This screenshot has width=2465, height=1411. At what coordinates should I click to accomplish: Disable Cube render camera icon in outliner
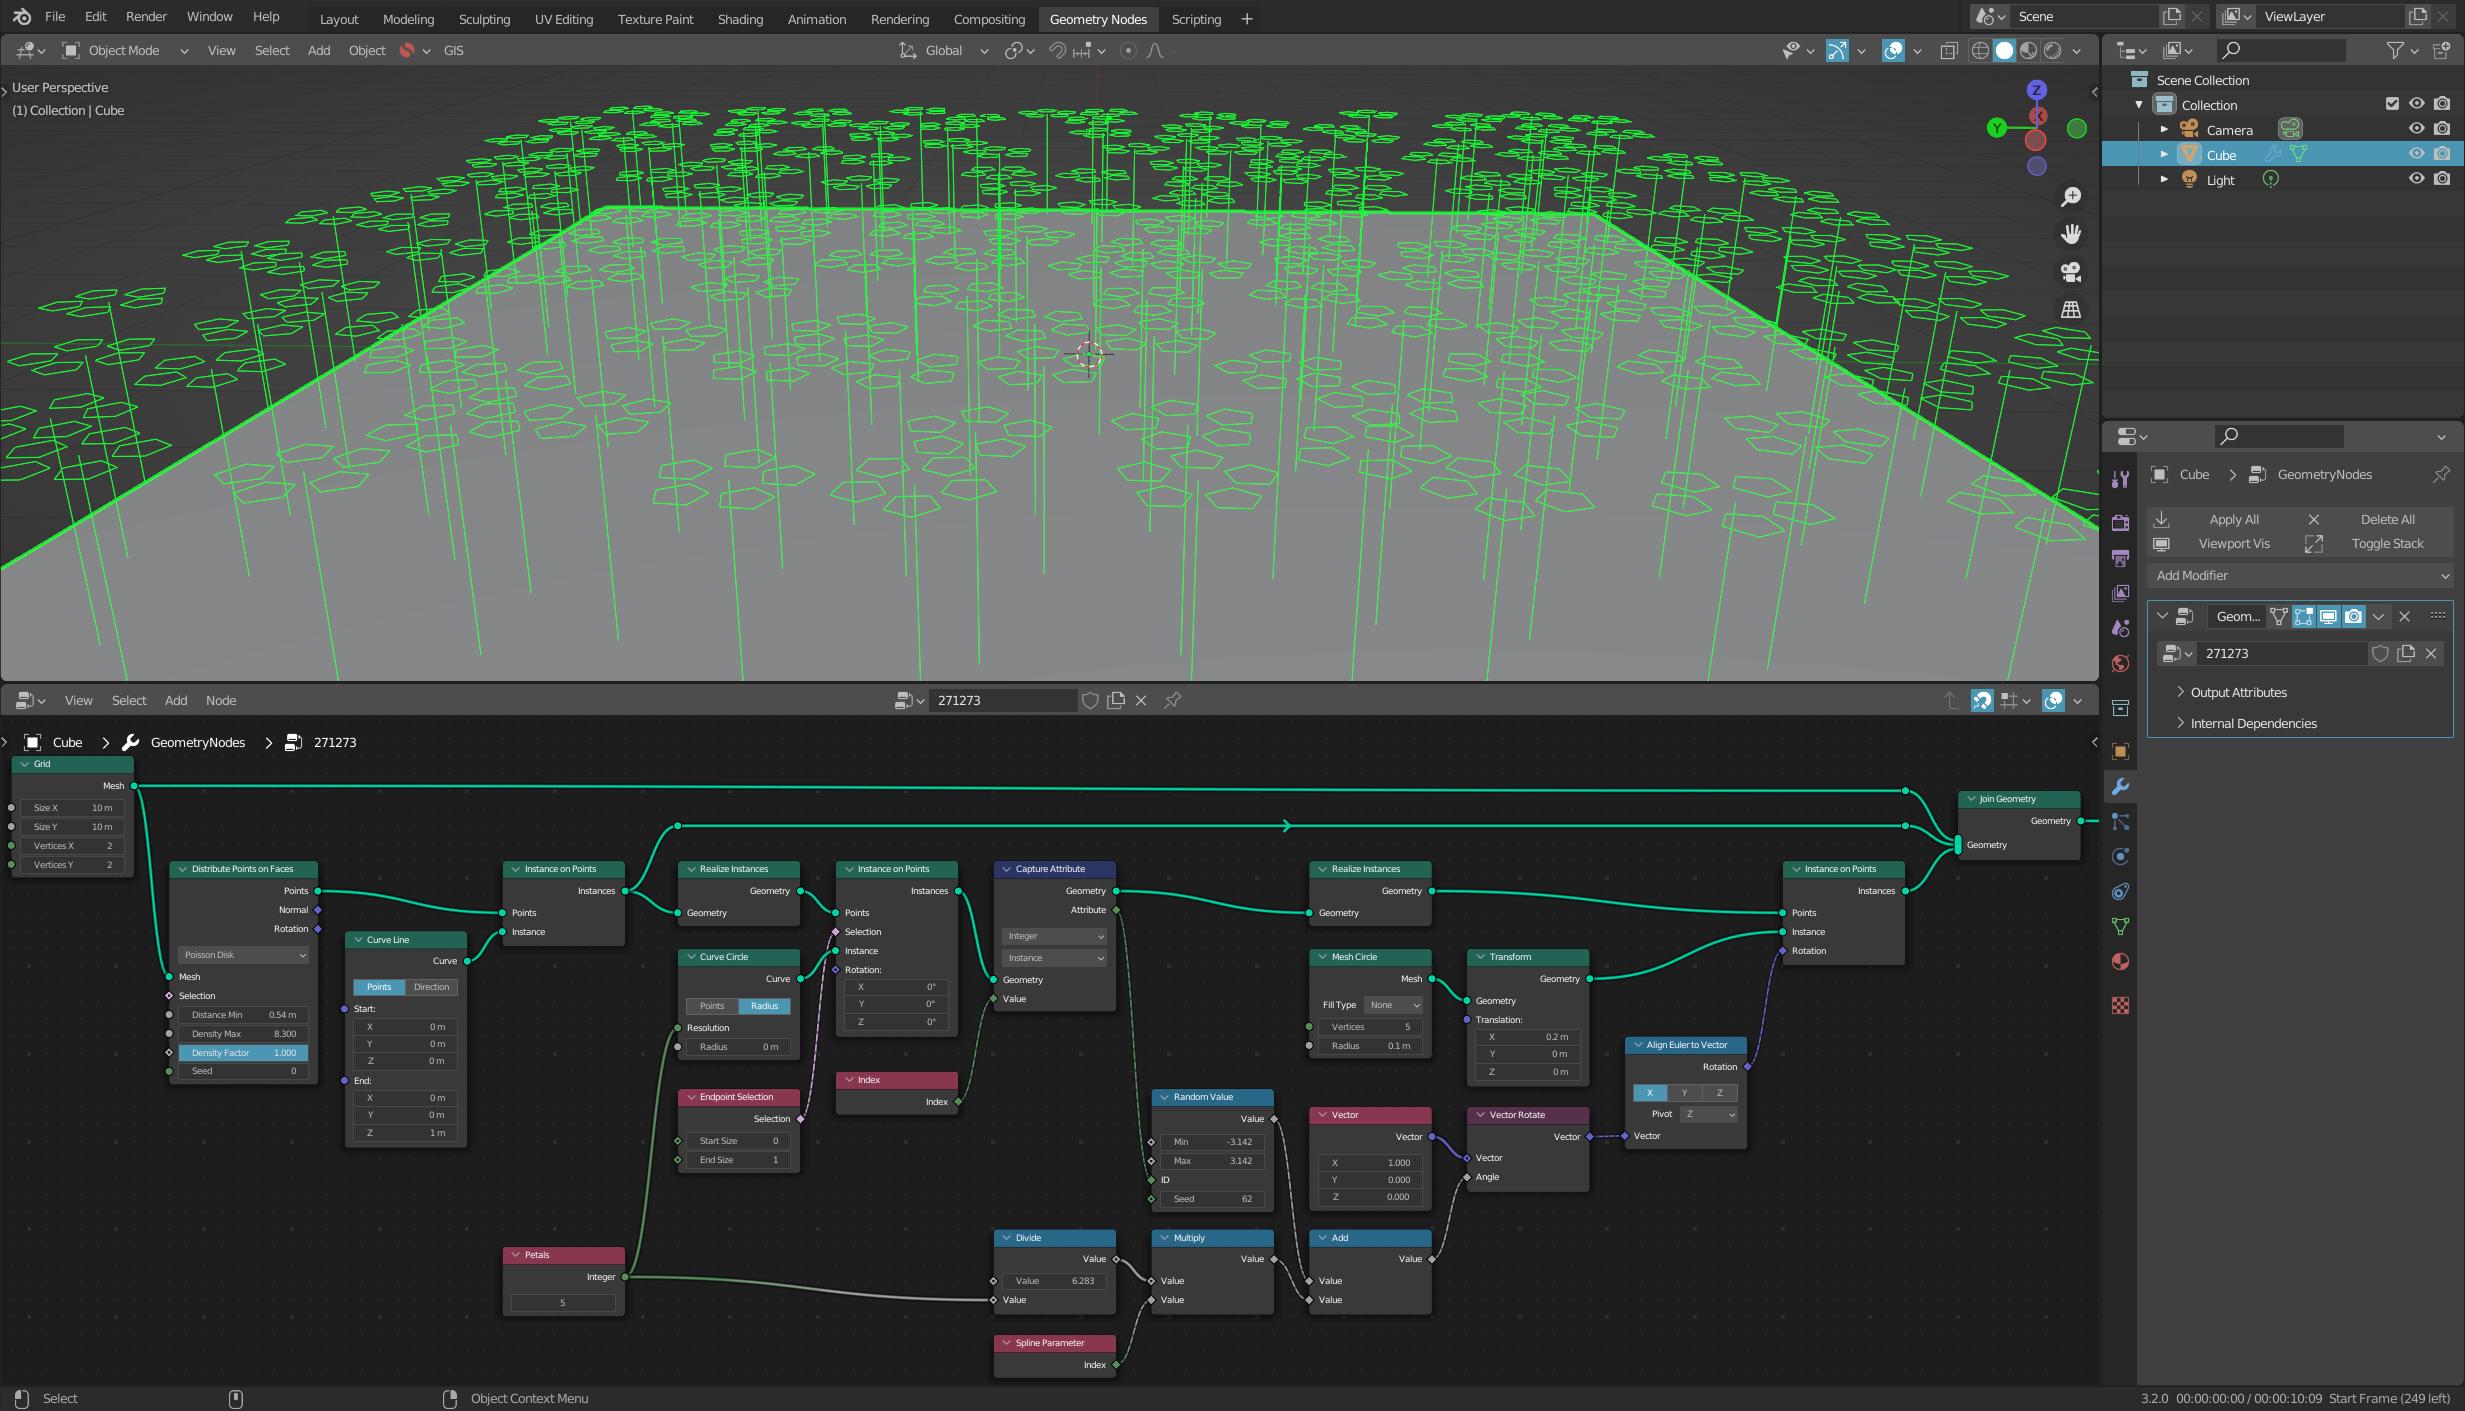point(2442,154)
